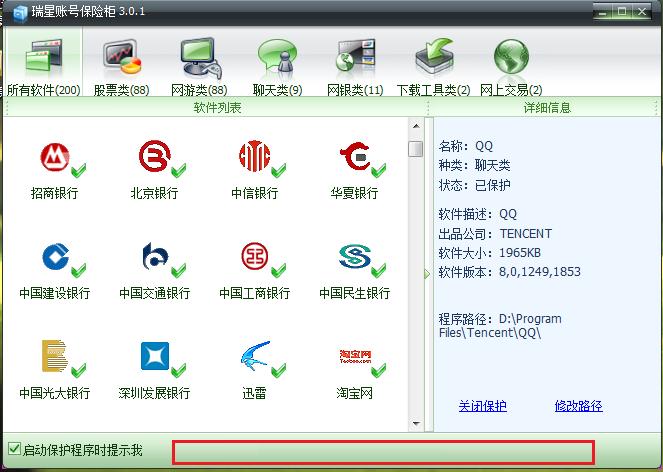Viewport: 663px width, 472px height.
Task: Click the 程序路径 D:\Program Files\Tencent\QQ\ text
Action: coord(500,326)
